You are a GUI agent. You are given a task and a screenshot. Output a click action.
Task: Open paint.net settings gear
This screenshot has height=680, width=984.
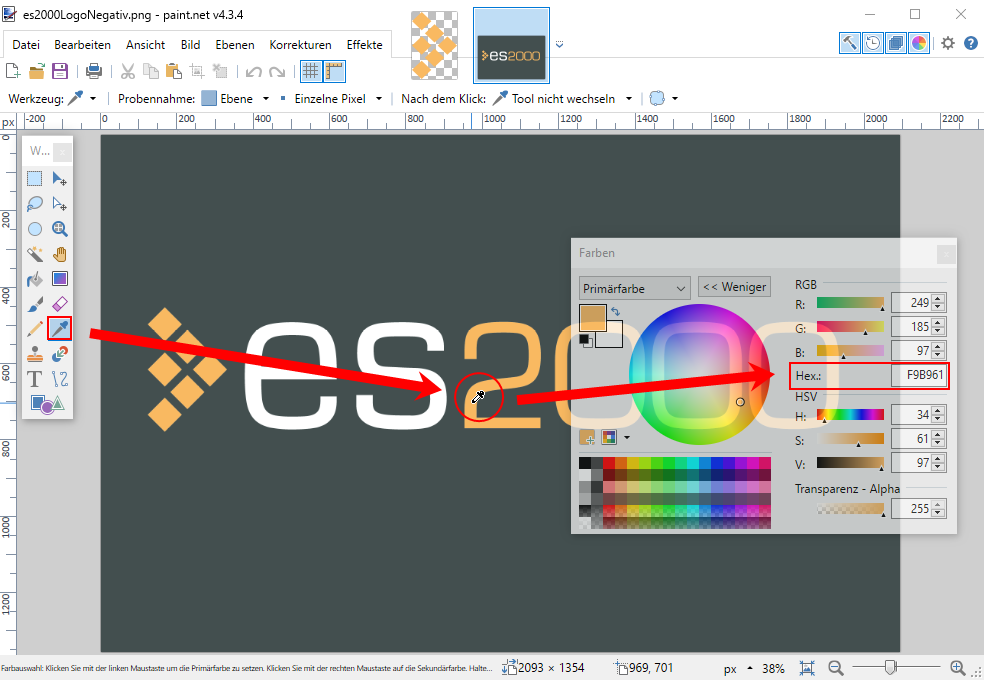[948, 43]
